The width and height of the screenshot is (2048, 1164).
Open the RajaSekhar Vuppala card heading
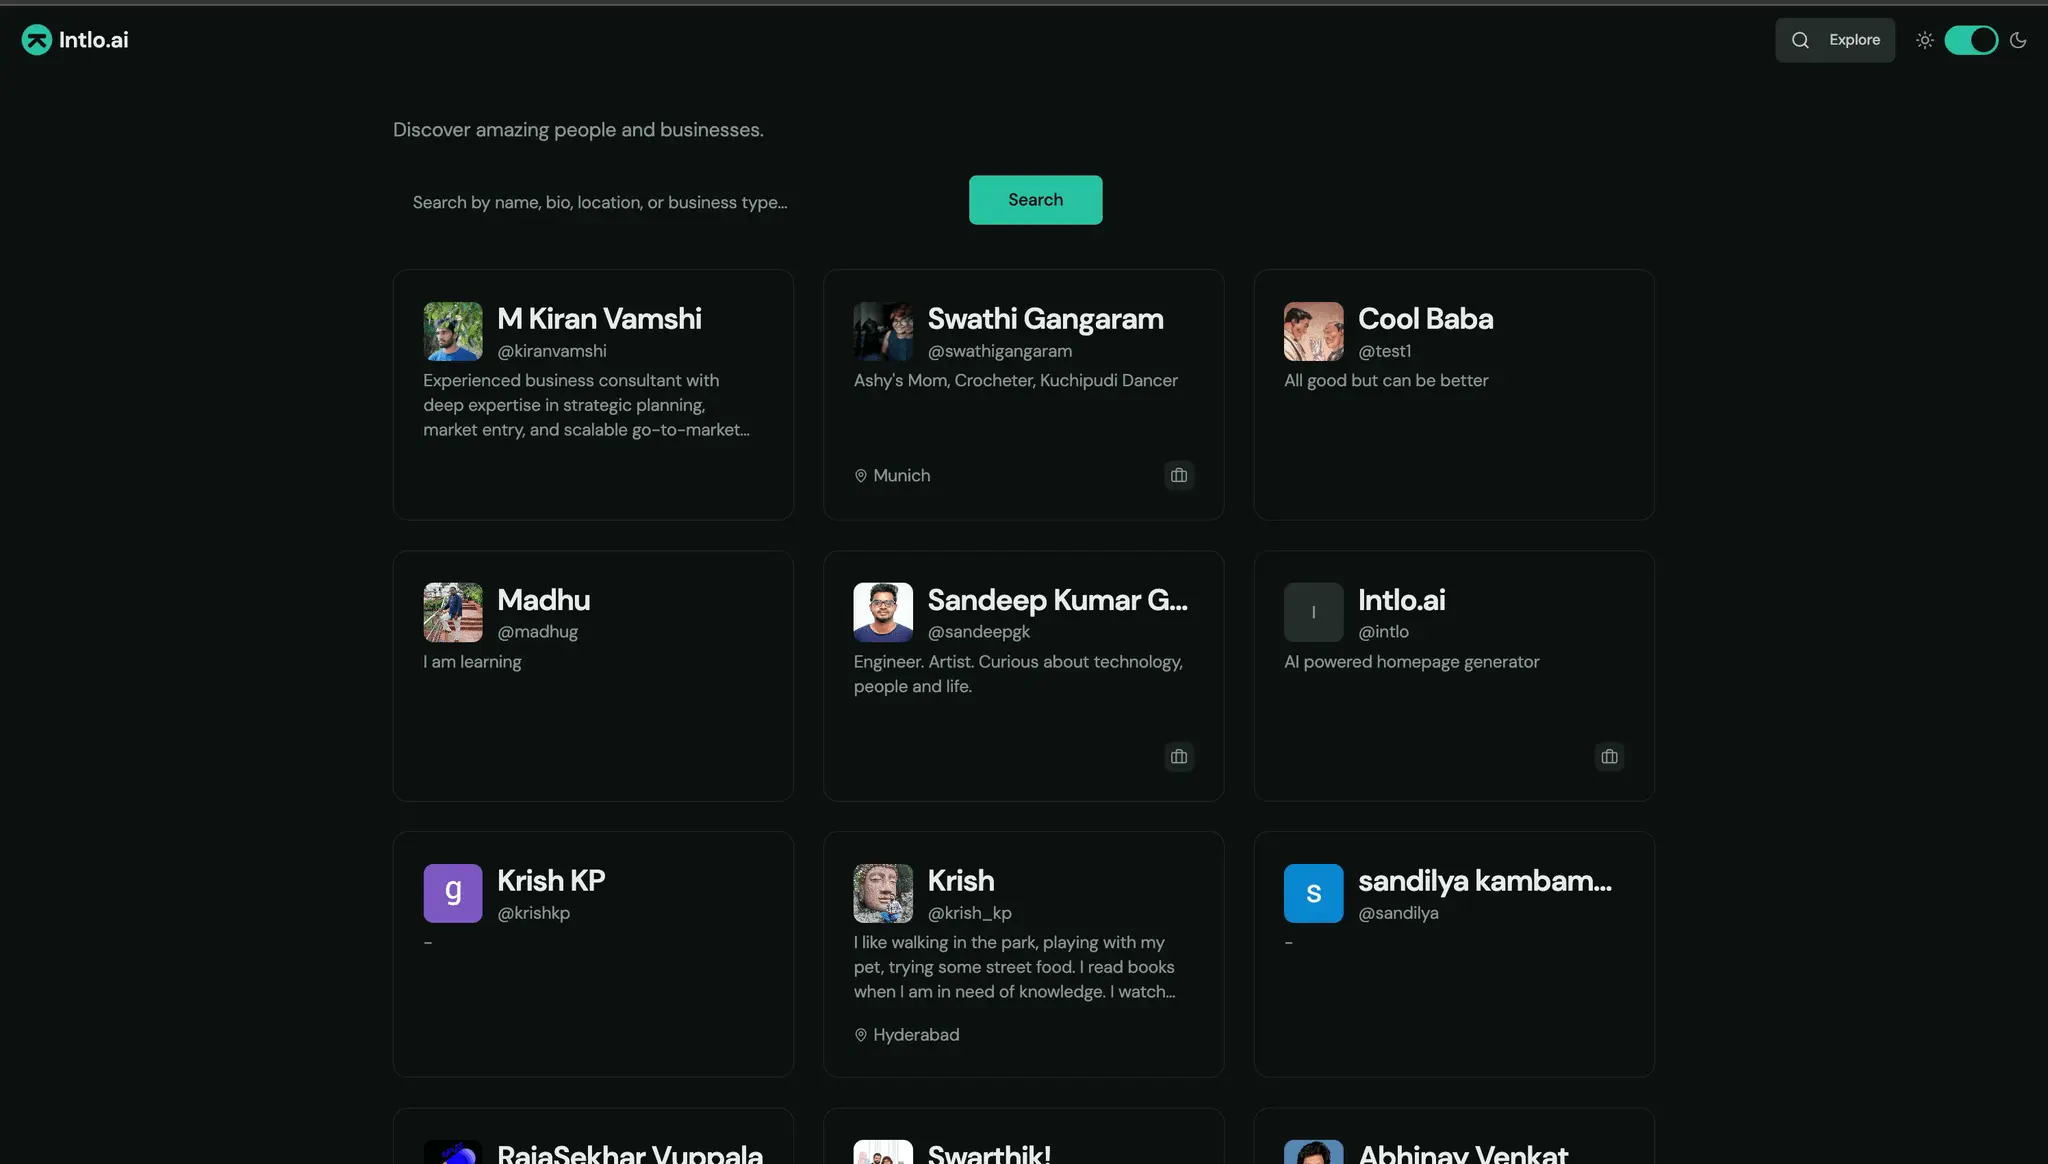tap(630, 1153)
